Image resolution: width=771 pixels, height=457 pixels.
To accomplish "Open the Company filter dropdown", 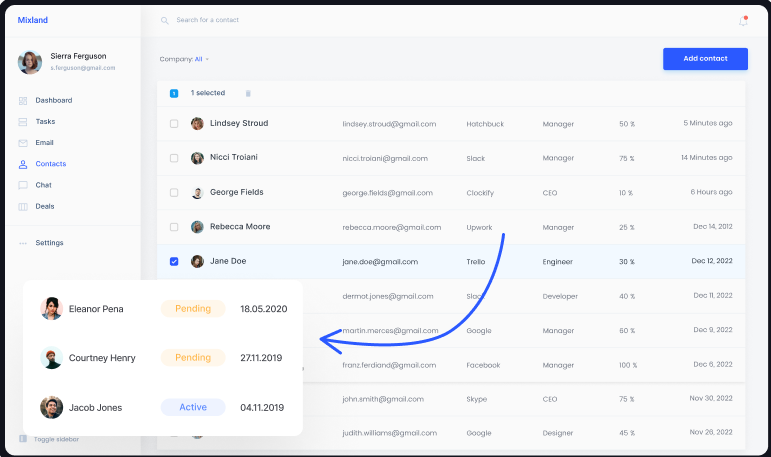I will click(x=185, y=59).
